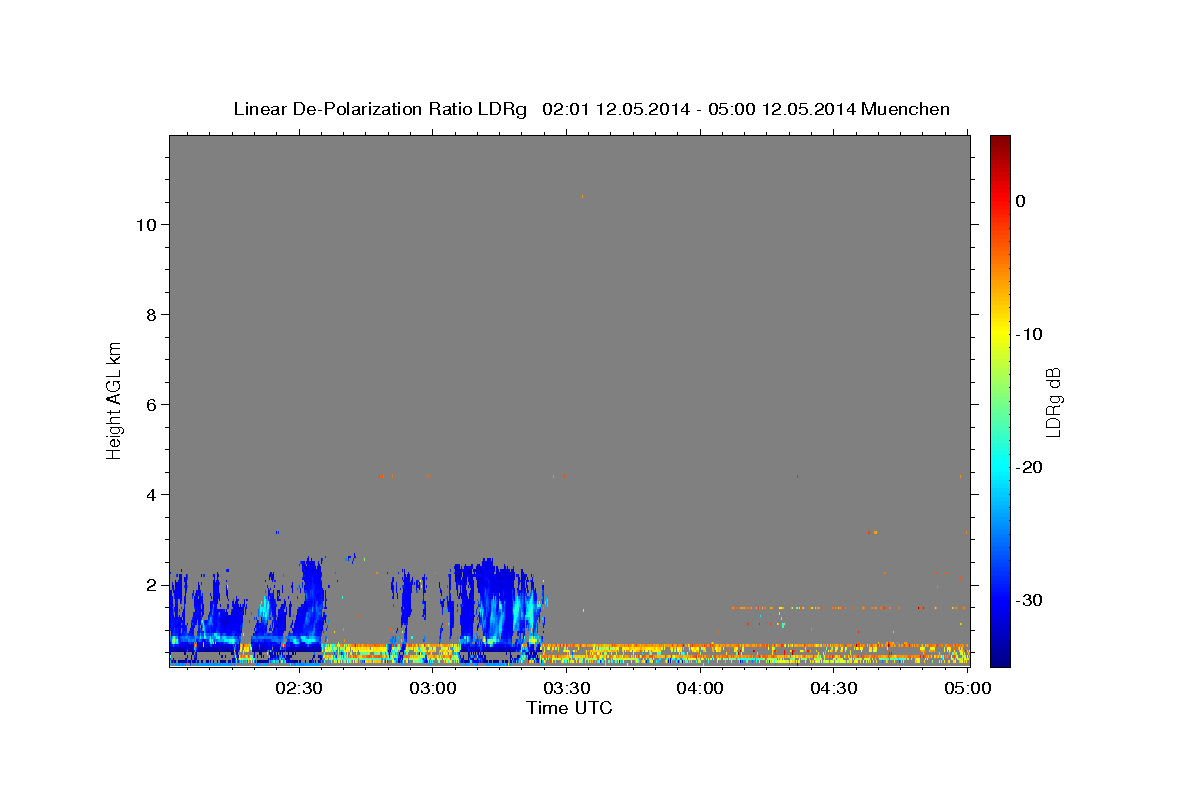Click the colorbar value -20
The width and height of the screenshot is (1200, 800).
point(1030,467)
